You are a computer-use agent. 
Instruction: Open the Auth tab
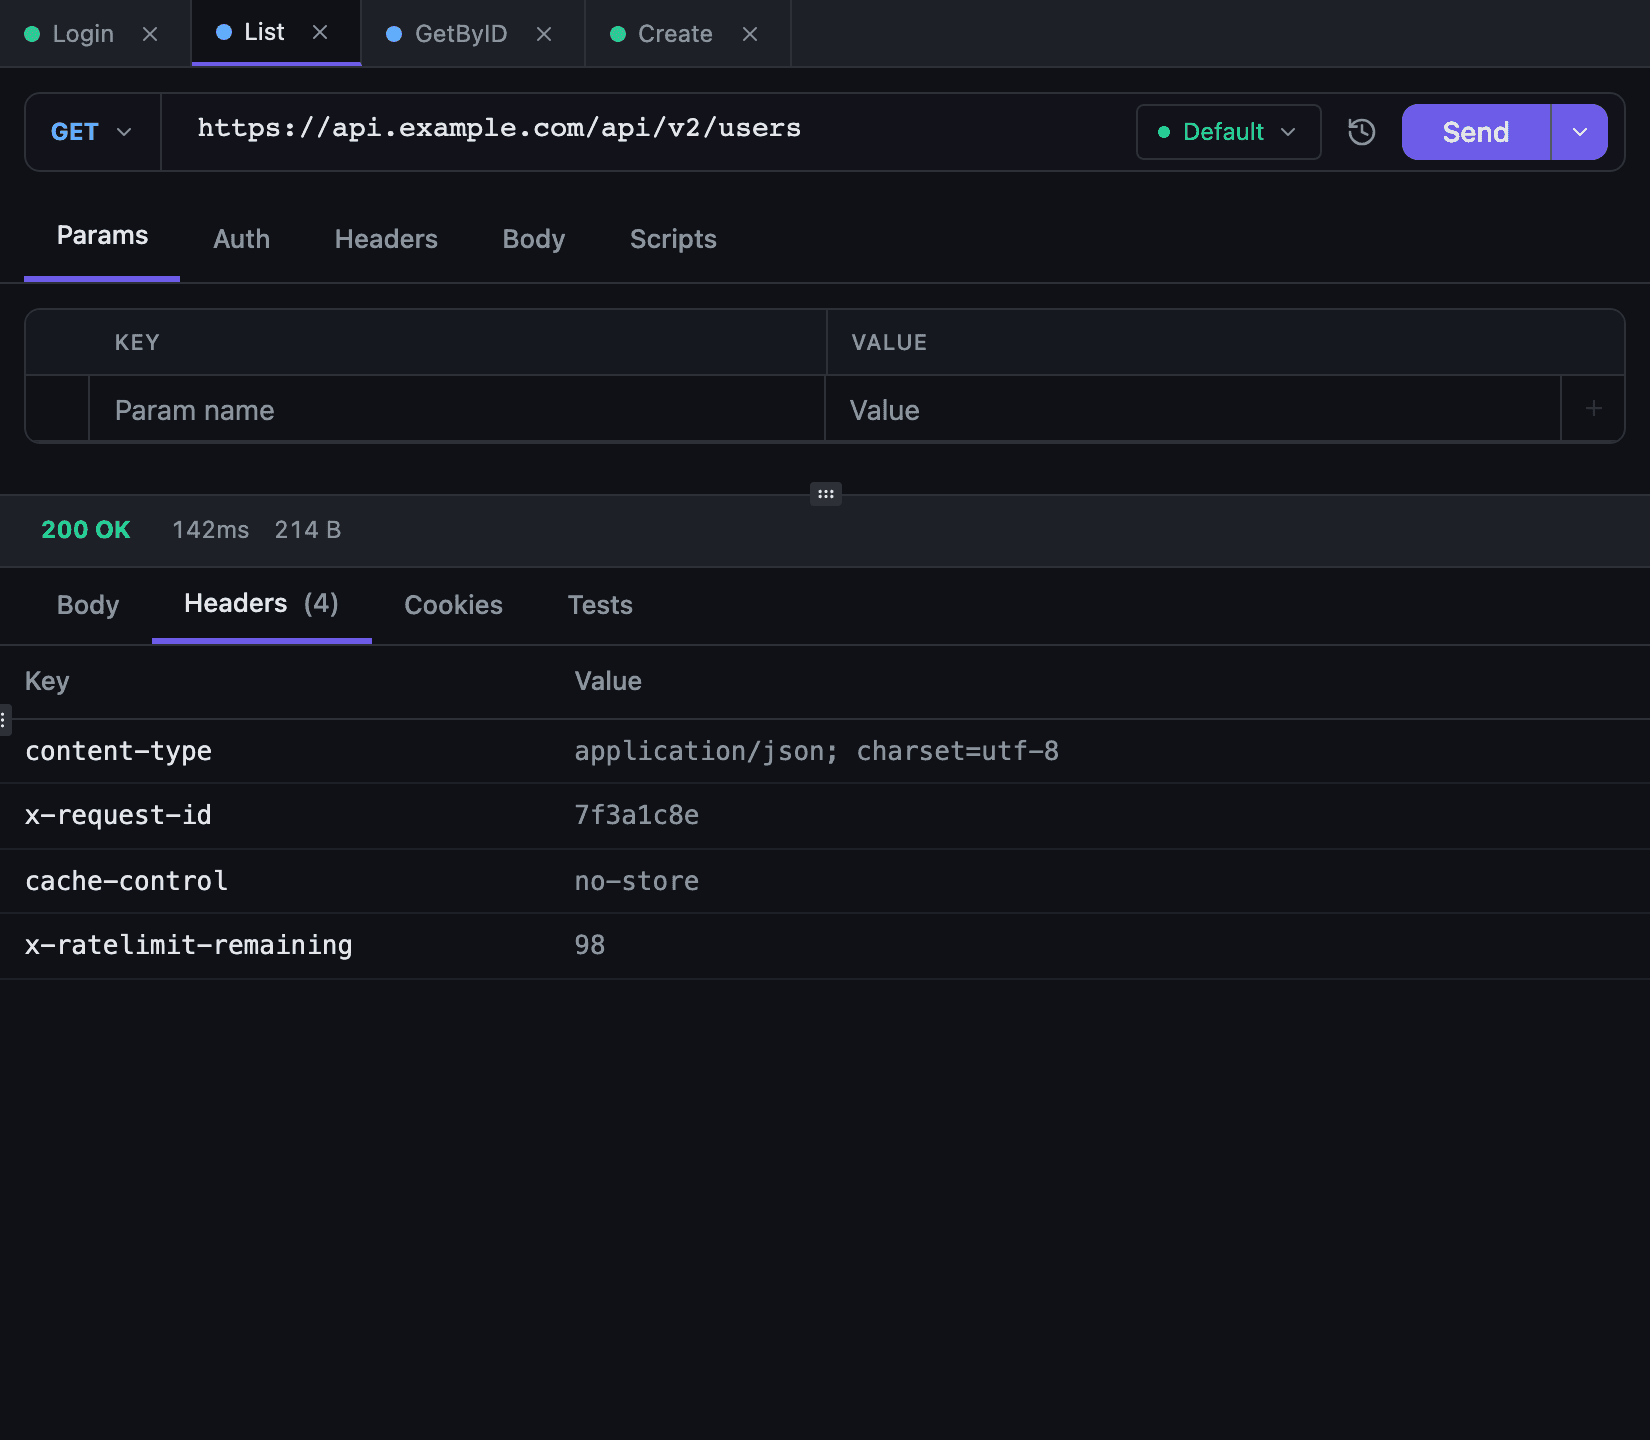point(242,239)
